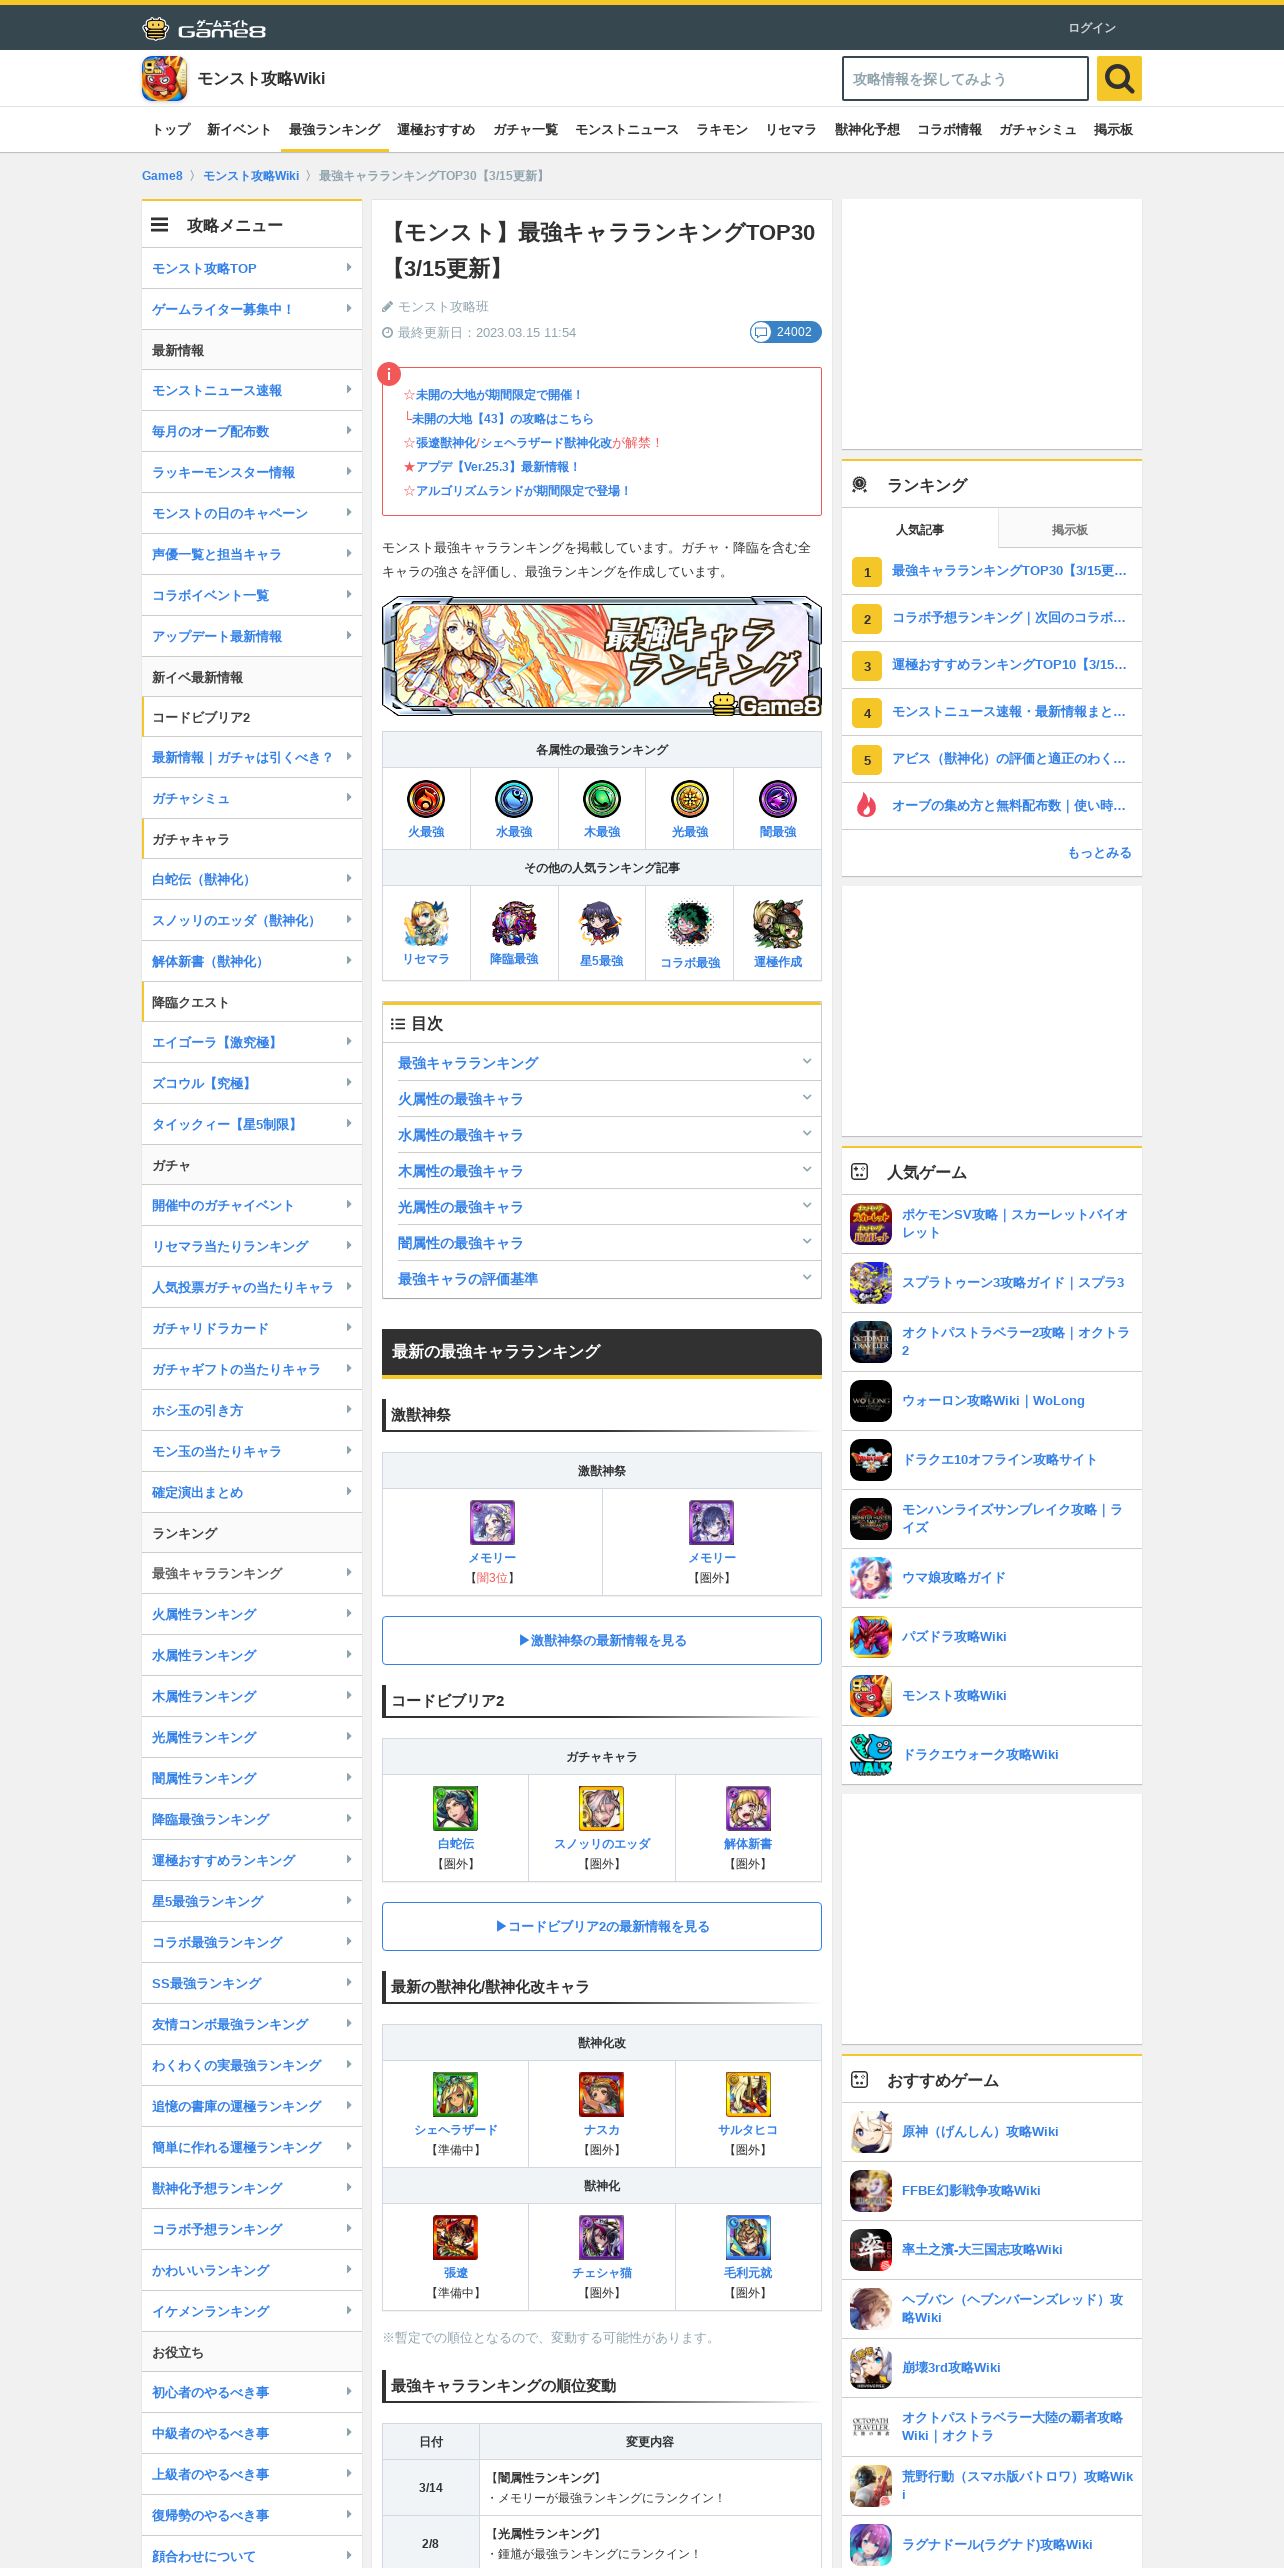Open 掲示板 in top navigation
Viewport: 1284px width, 2568px height.
(x=1113, y=130)
